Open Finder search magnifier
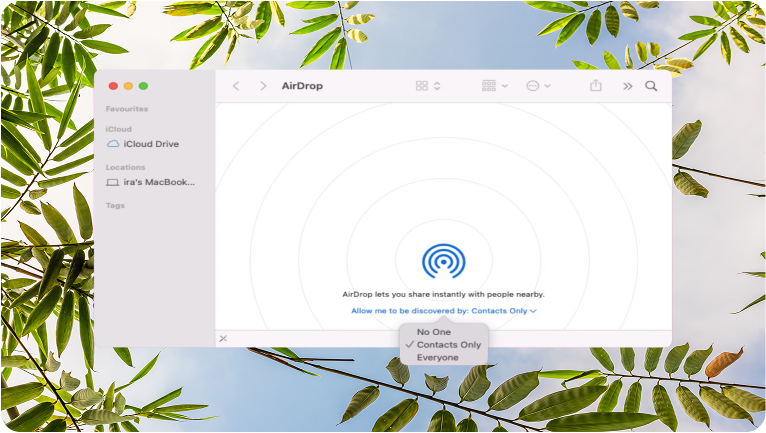The image size is (766, 433). 651,86
